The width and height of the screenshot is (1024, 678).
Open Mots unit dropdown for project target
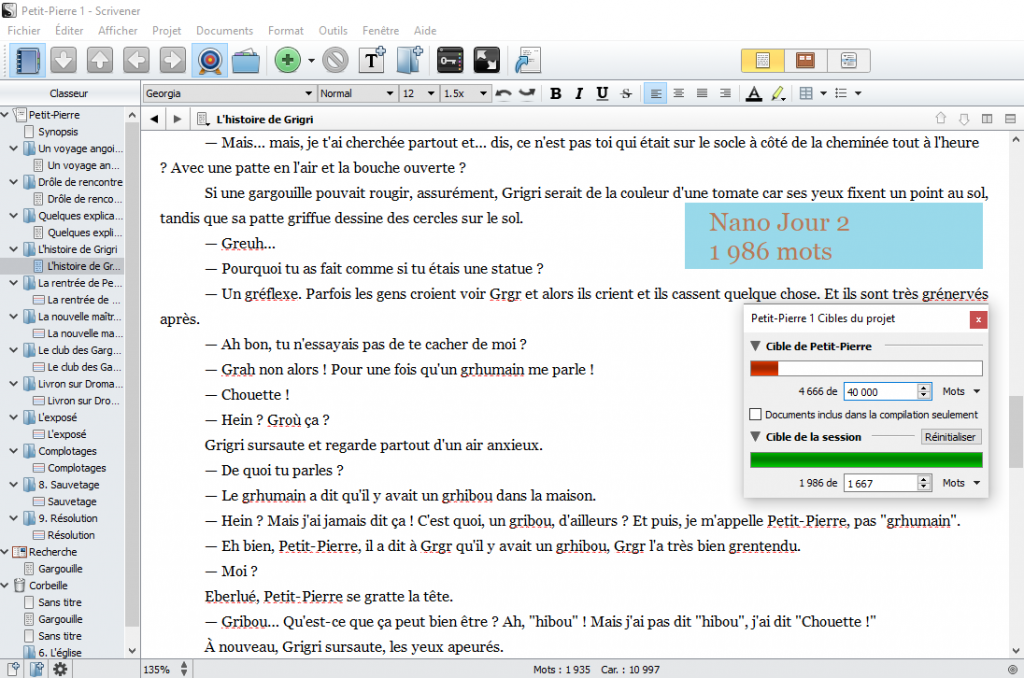(x=961, y=391)
